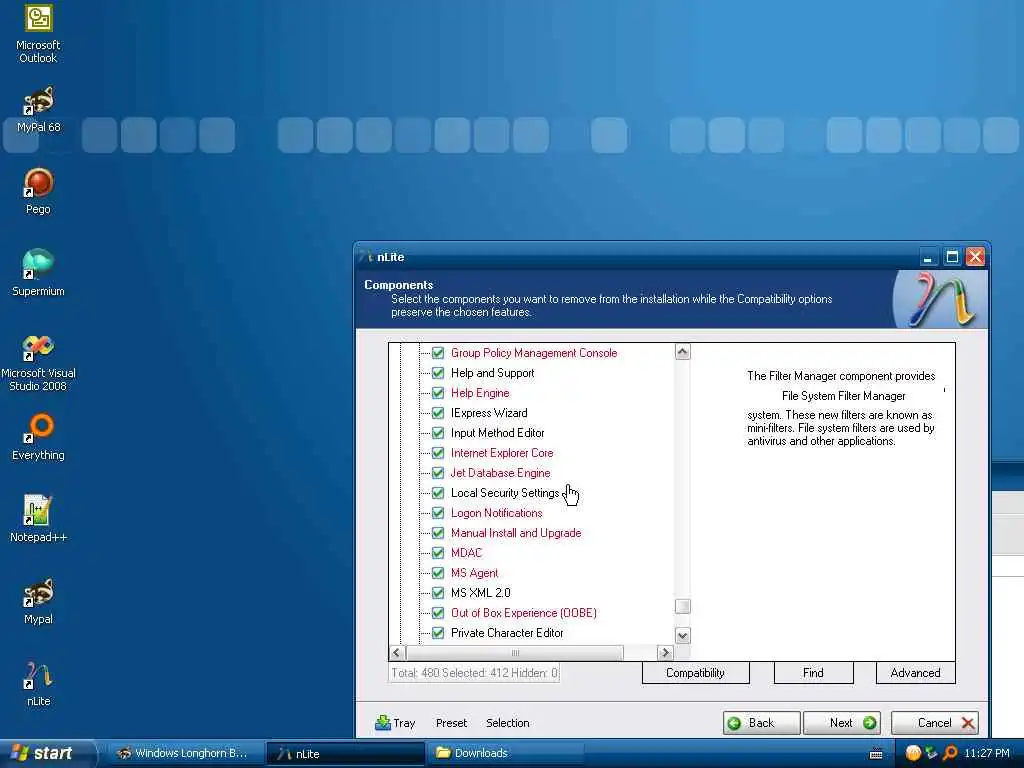Select the 'Jet Database Engine' label
Viewport: 1024px width, 768px height.
500,473
